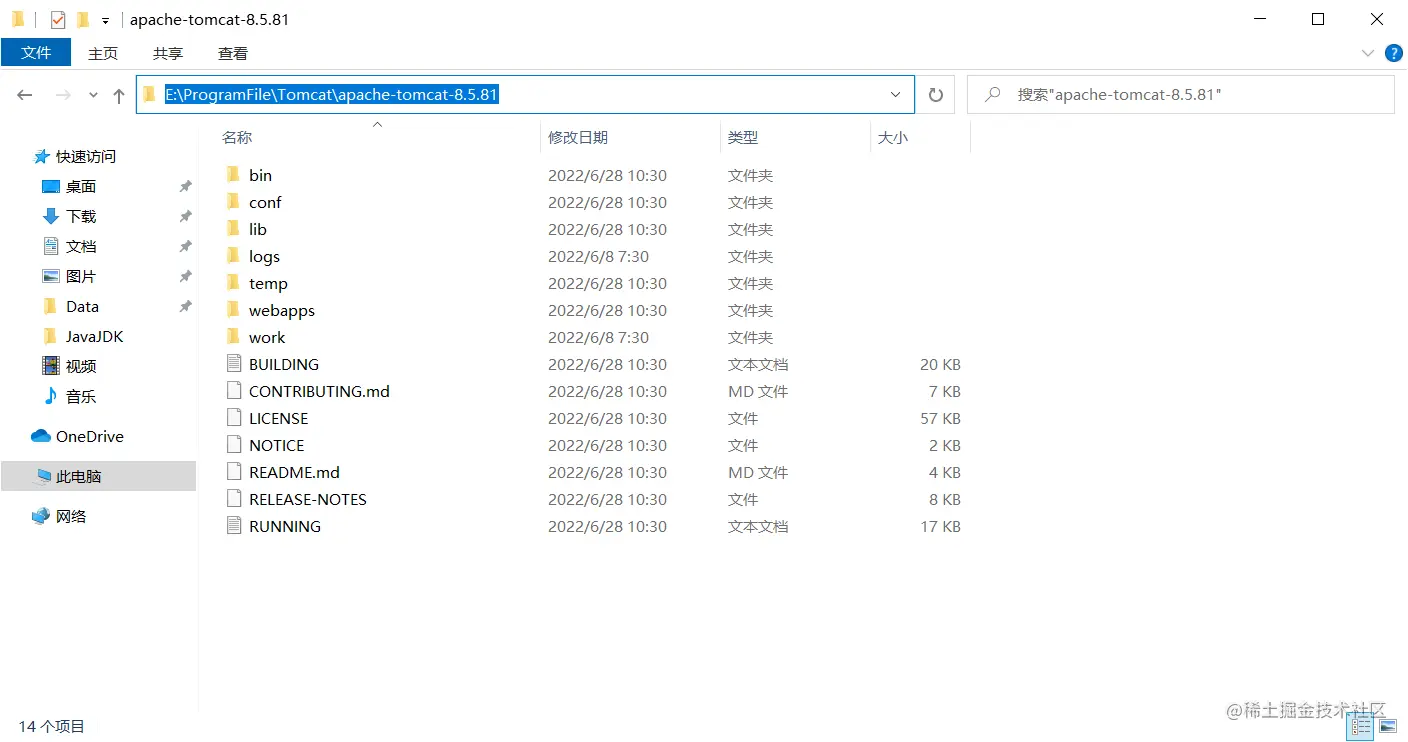Image resolution: width=1408 pixels, height=742 pixels.
Task: Select the RUNNING text document icon
Action: (234, 526)
